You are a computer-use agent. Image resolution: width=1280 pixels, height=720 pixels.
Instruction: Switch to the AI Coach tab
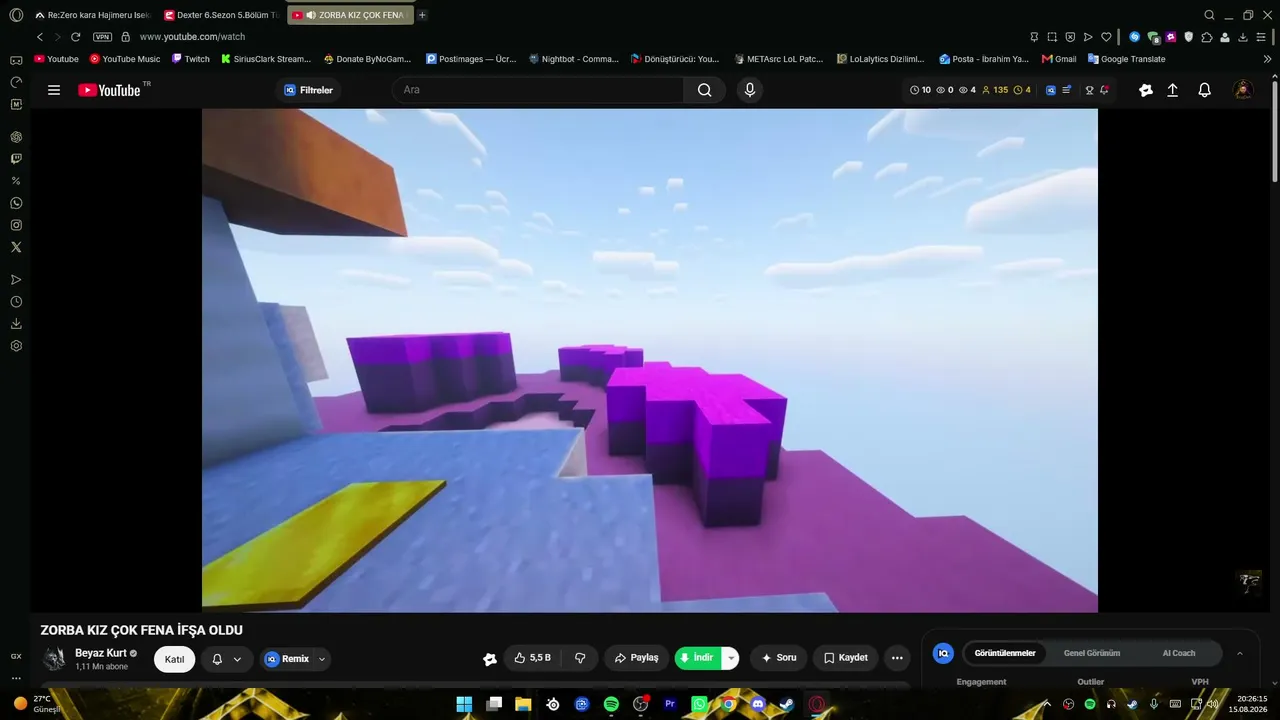click(x=1179, y=653)
